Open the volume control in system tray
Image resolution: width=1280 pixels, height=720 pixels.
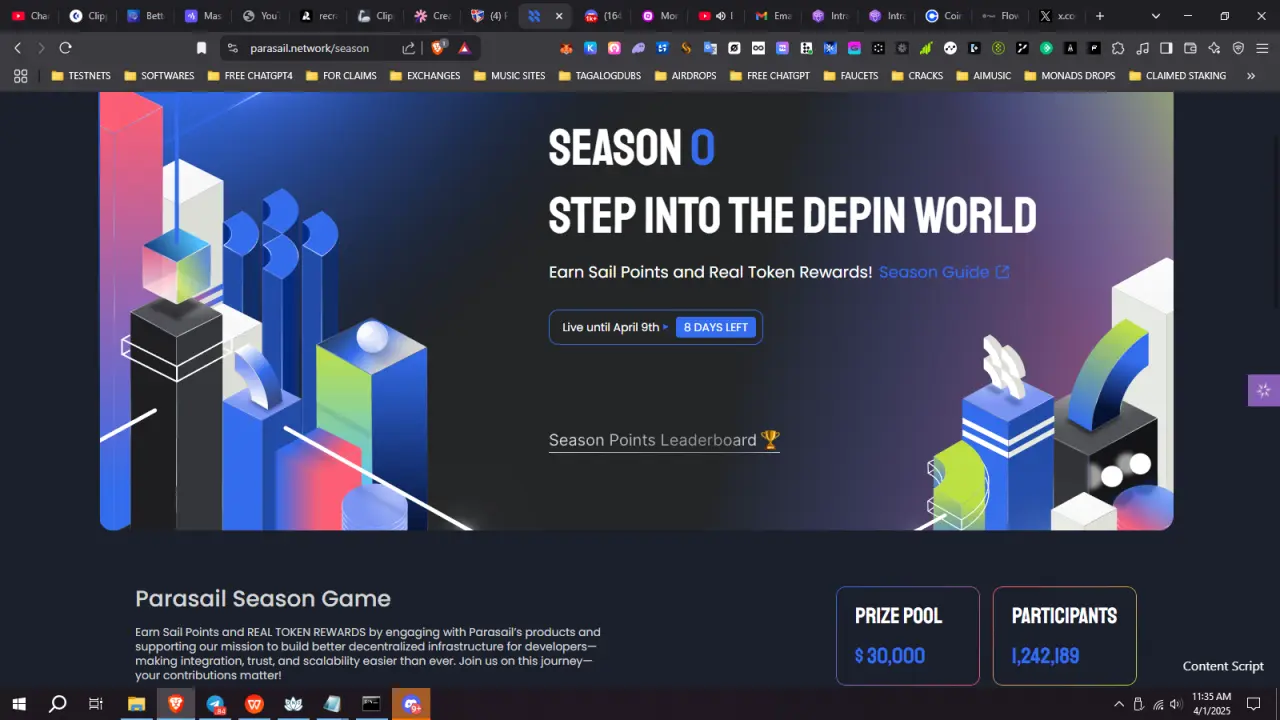1176,704
